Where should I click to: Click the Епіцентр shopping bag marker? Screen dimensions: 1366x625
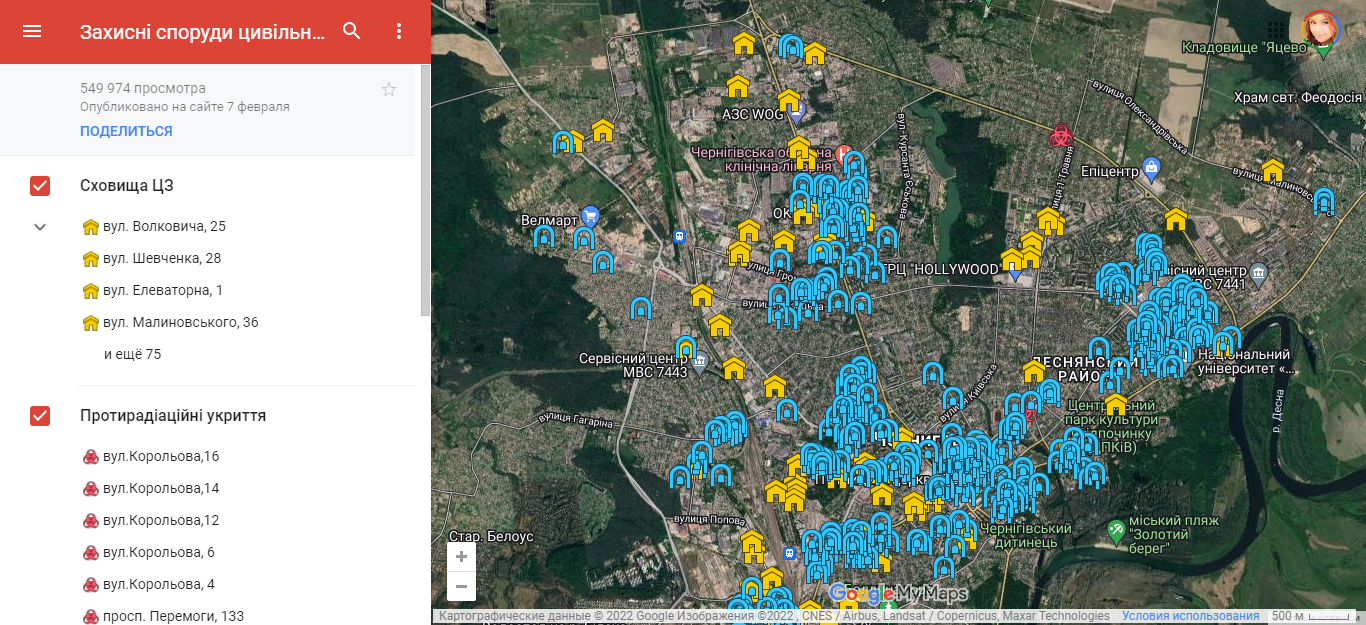point(1151,167)
